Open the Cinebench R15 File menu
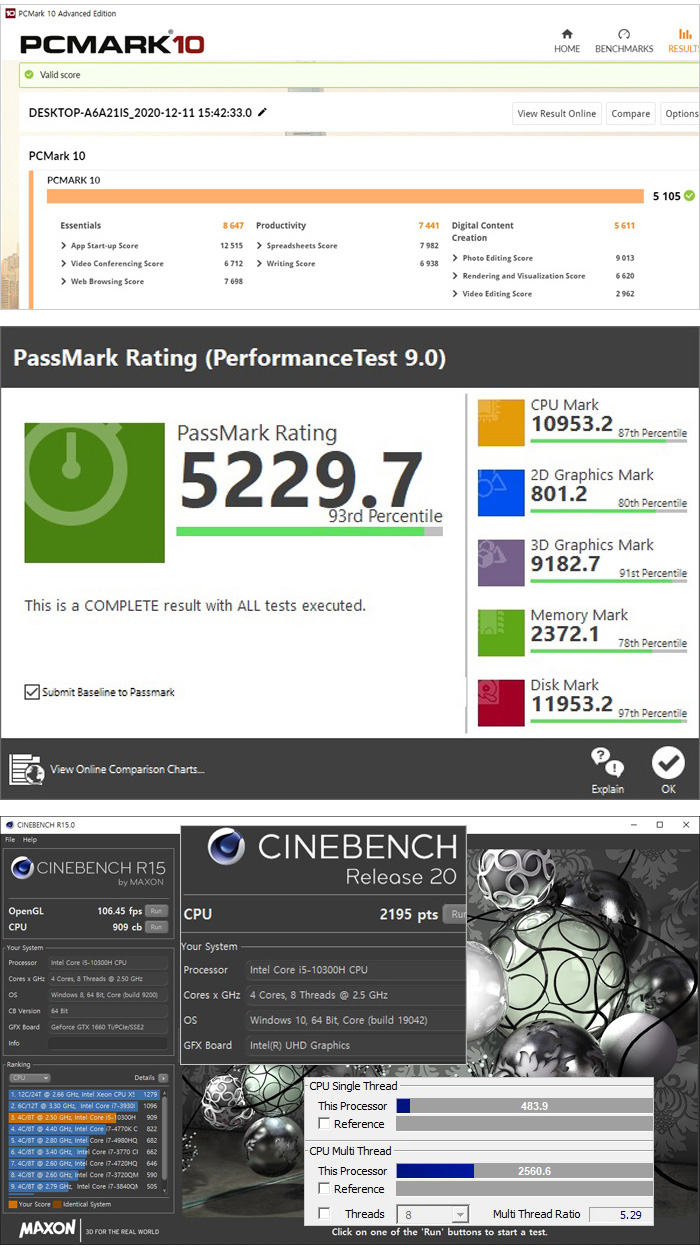The height and width of the screenshot is (1248, 700). pyautogui.click(x=10, y=840)
